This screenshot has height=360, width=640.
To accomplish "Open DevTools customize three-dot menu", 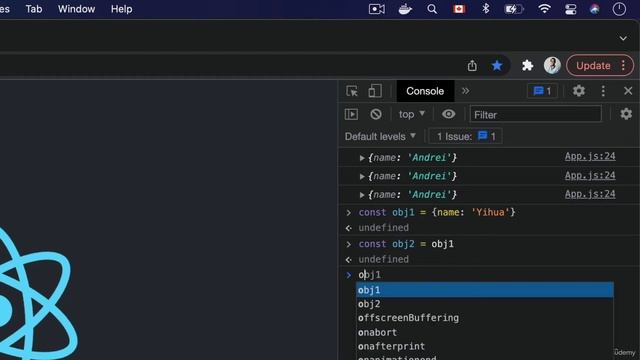I will [603, 91].
